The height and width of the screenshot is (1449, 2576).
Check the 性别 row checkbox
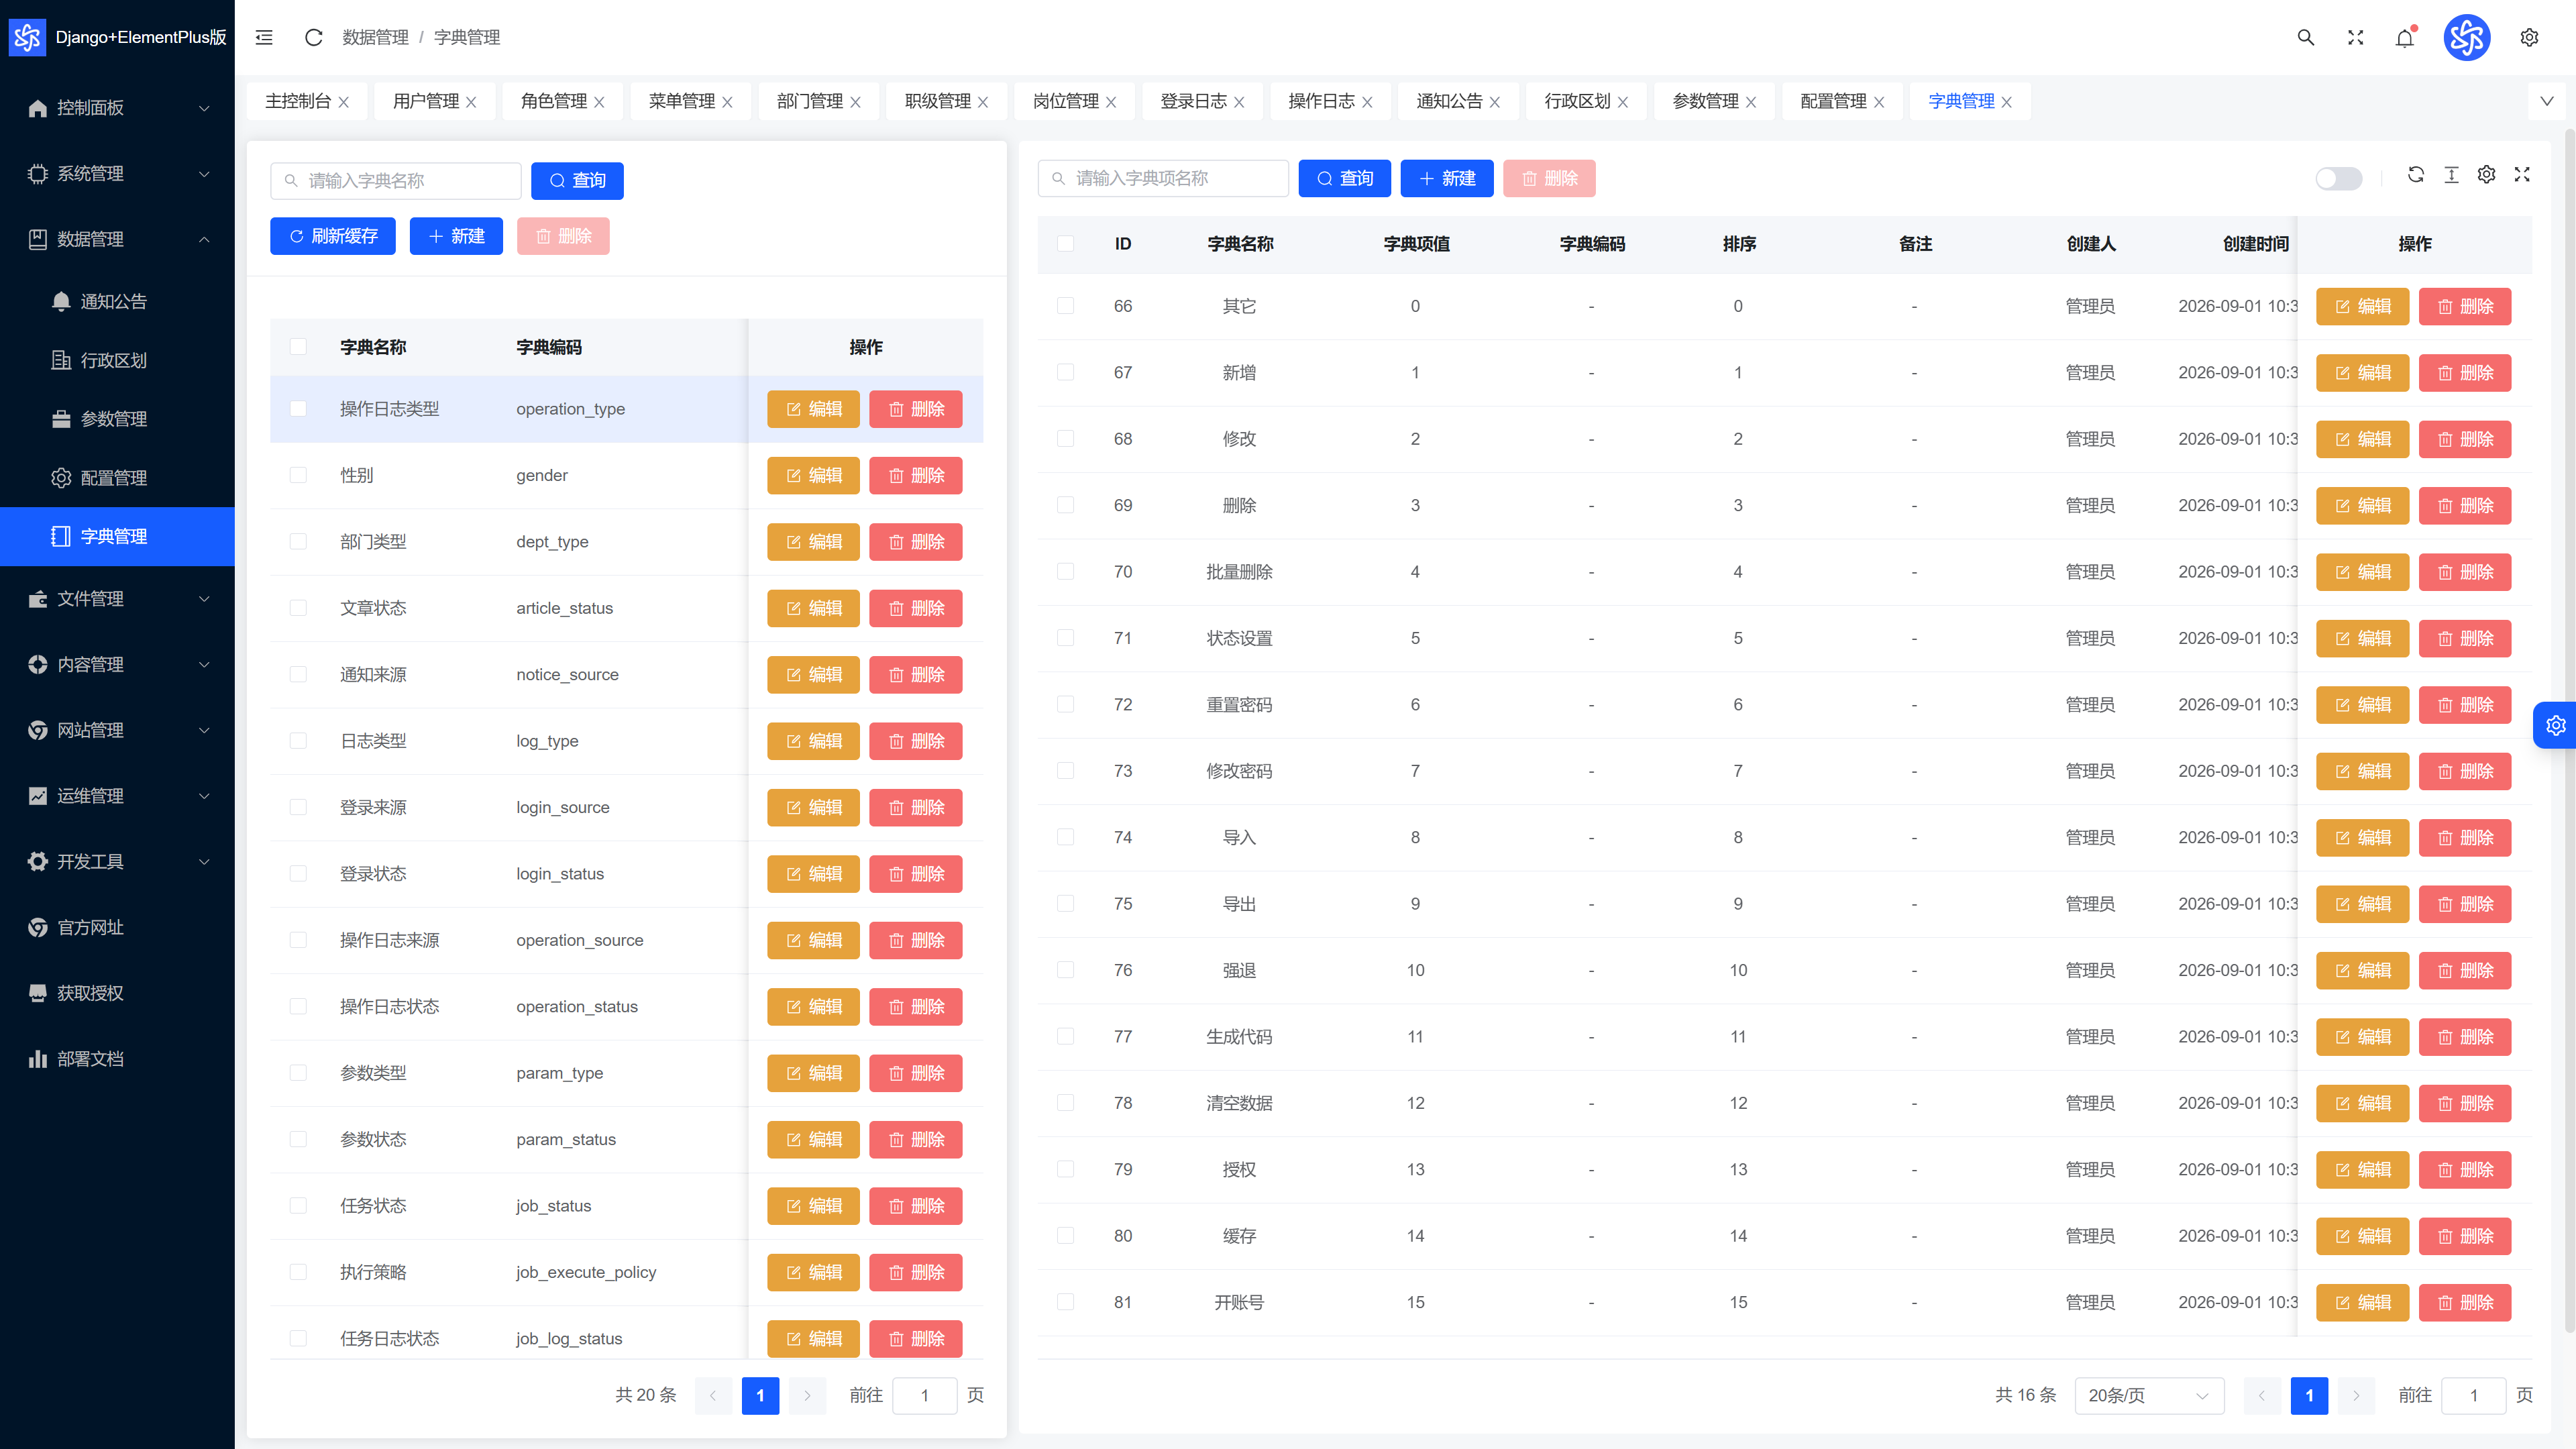[x=298, y=475]
